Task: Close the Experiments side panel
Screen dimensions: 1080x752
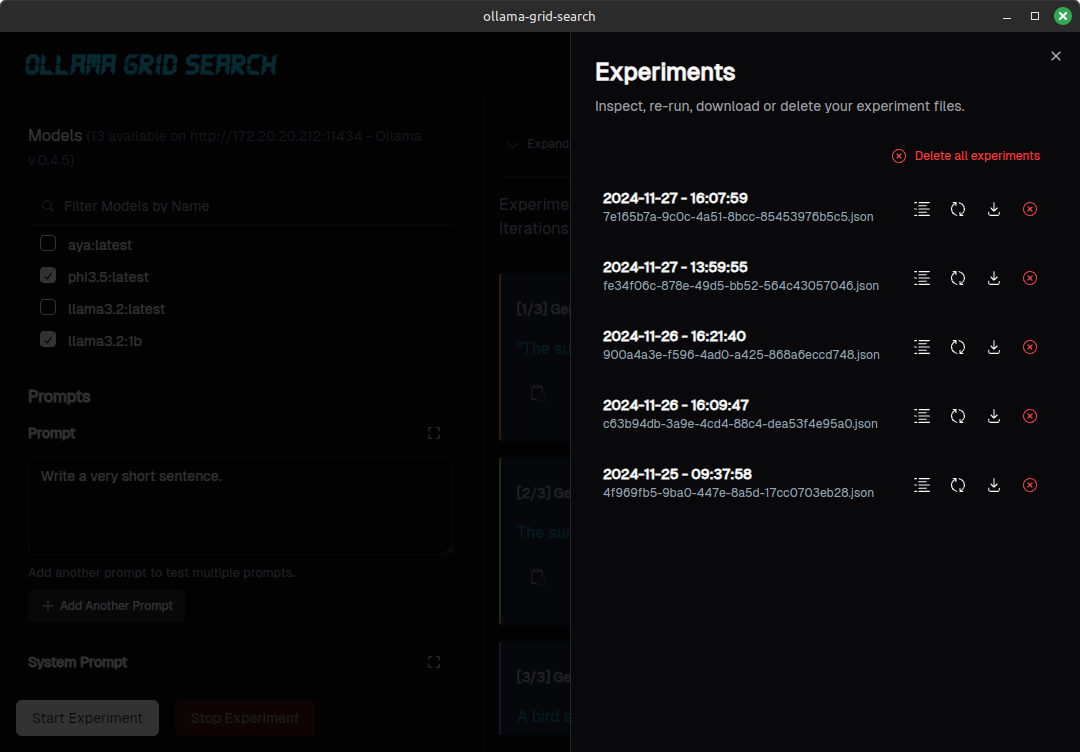Action: pos(1056,57)
